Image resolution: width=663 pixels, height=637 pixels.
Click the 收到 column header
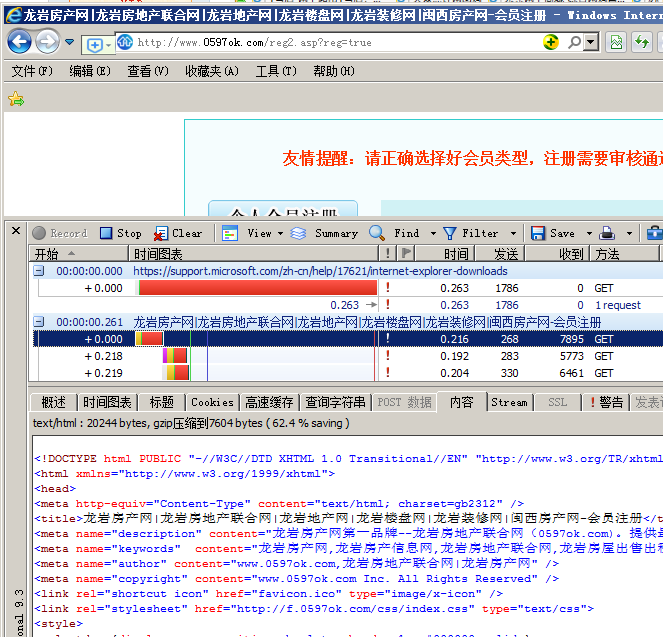[557, 254]
